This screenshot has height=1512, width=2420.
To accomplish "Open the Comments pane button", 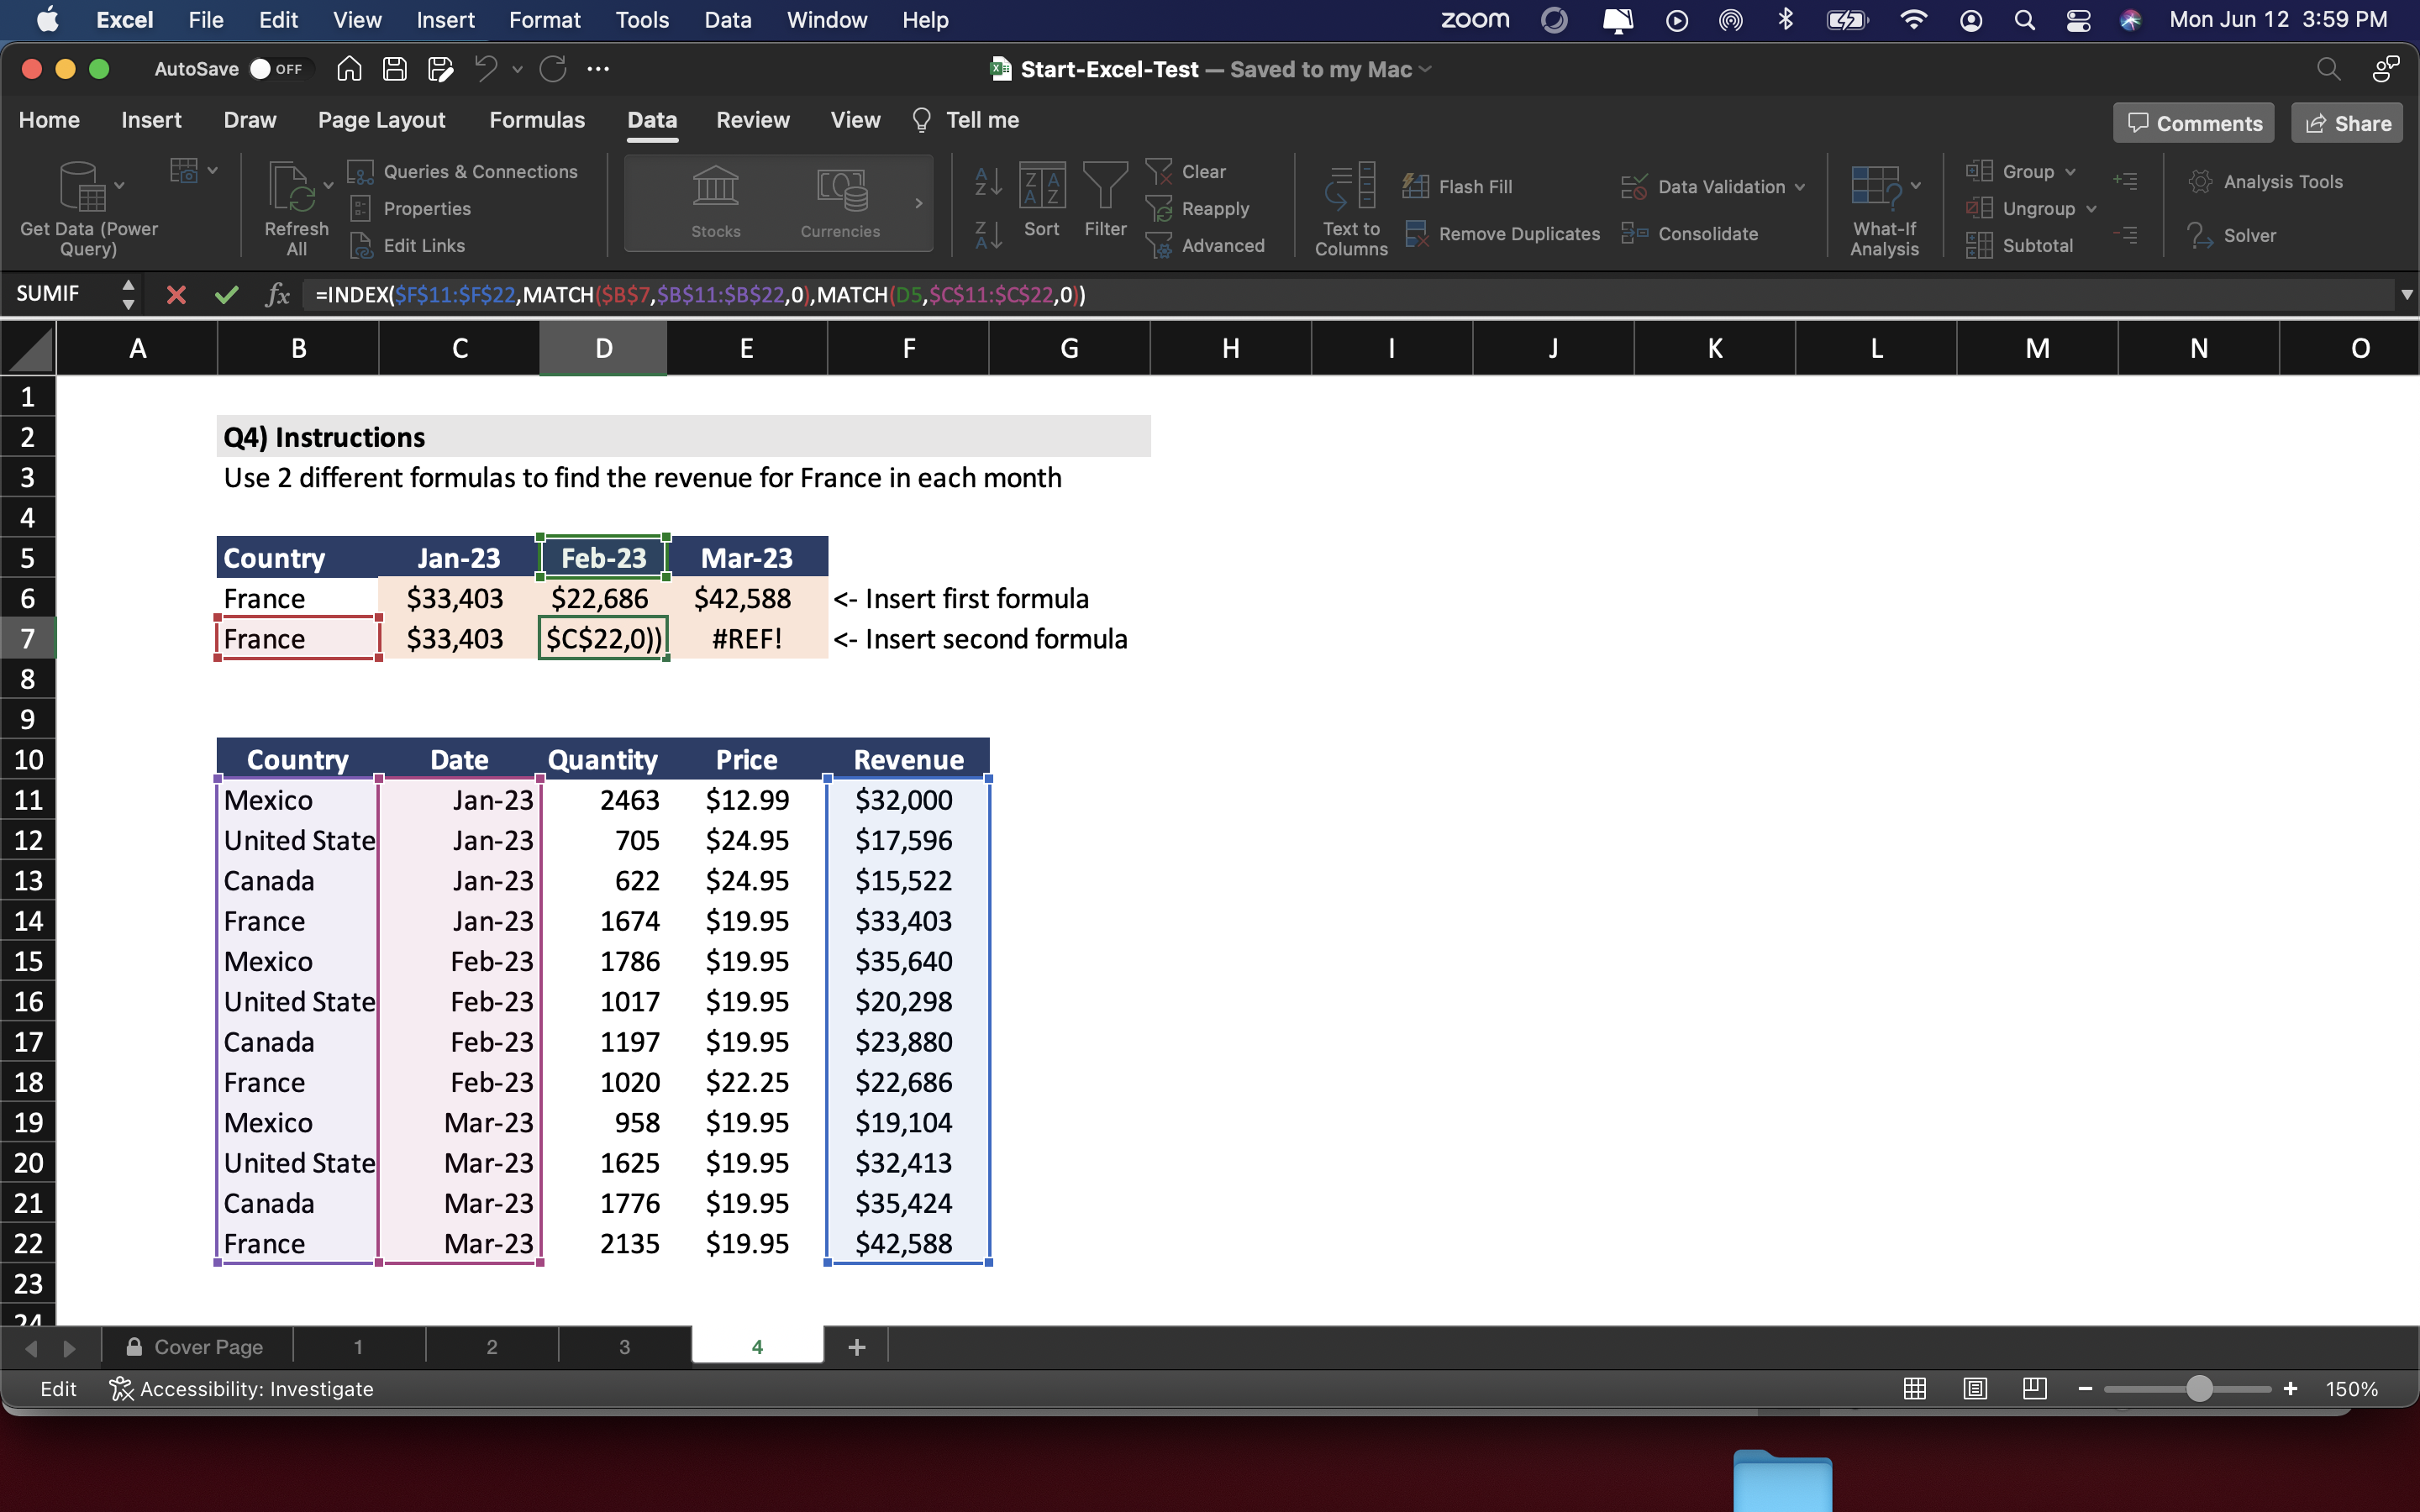I will 2193,123.
